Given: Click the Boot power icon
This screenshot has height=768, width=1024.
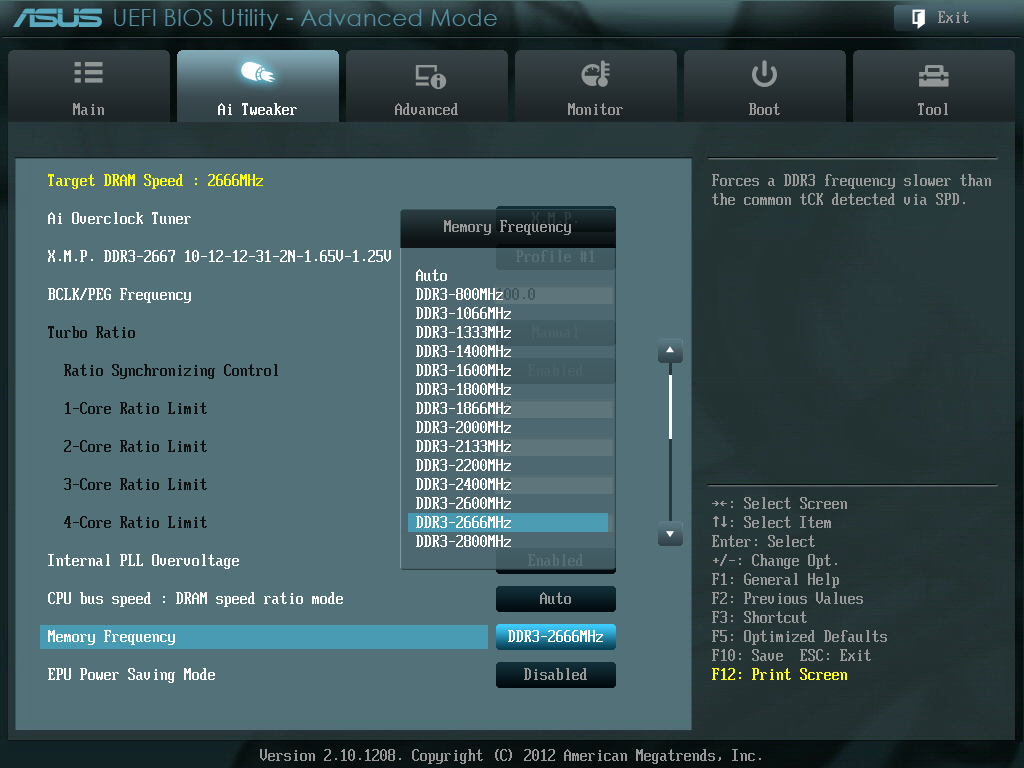Looking at the screenshot, I should 764,74.
